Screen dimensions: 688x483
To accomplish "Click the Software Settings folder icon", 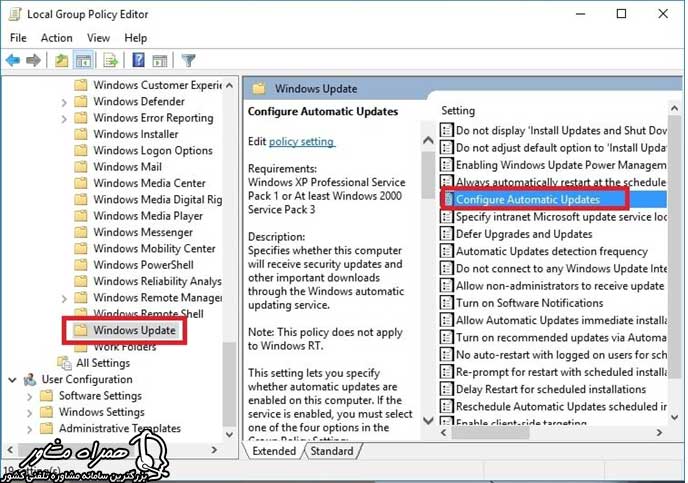I will tap(47, 396).
